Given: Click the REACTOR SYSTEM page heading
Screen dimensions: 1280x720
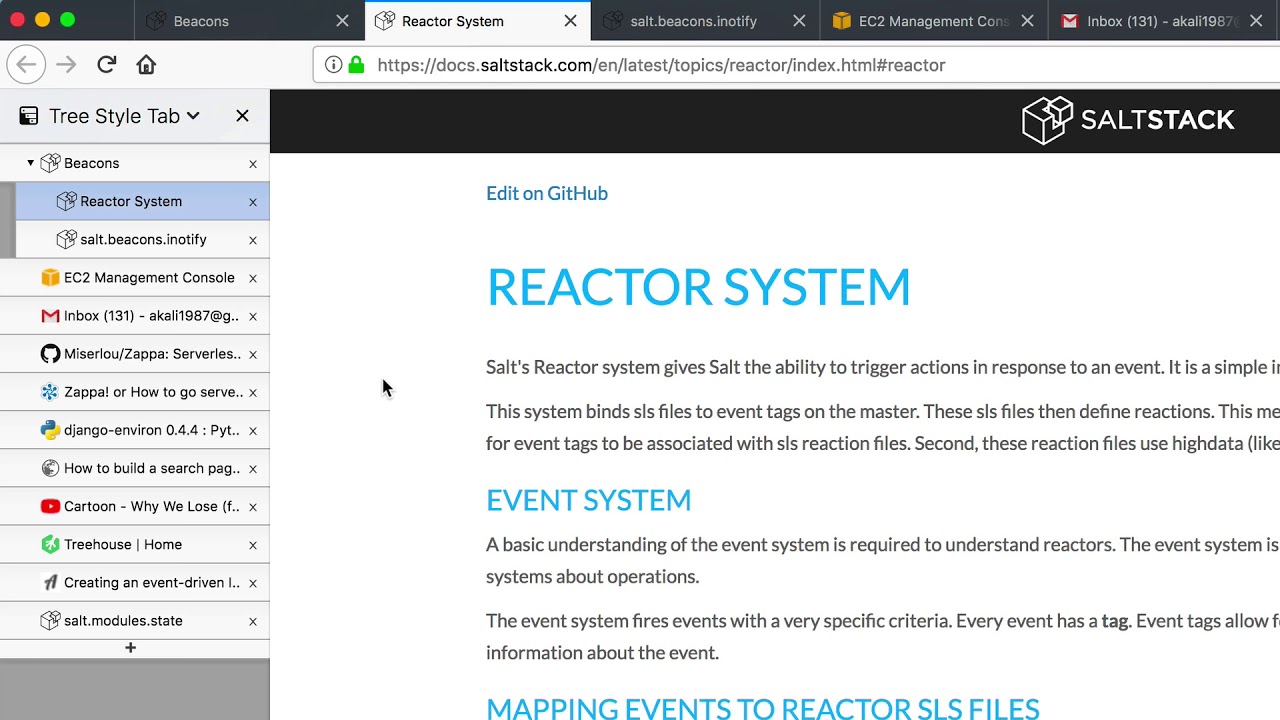Looking at the screenshot, I should tap(698, 287).
